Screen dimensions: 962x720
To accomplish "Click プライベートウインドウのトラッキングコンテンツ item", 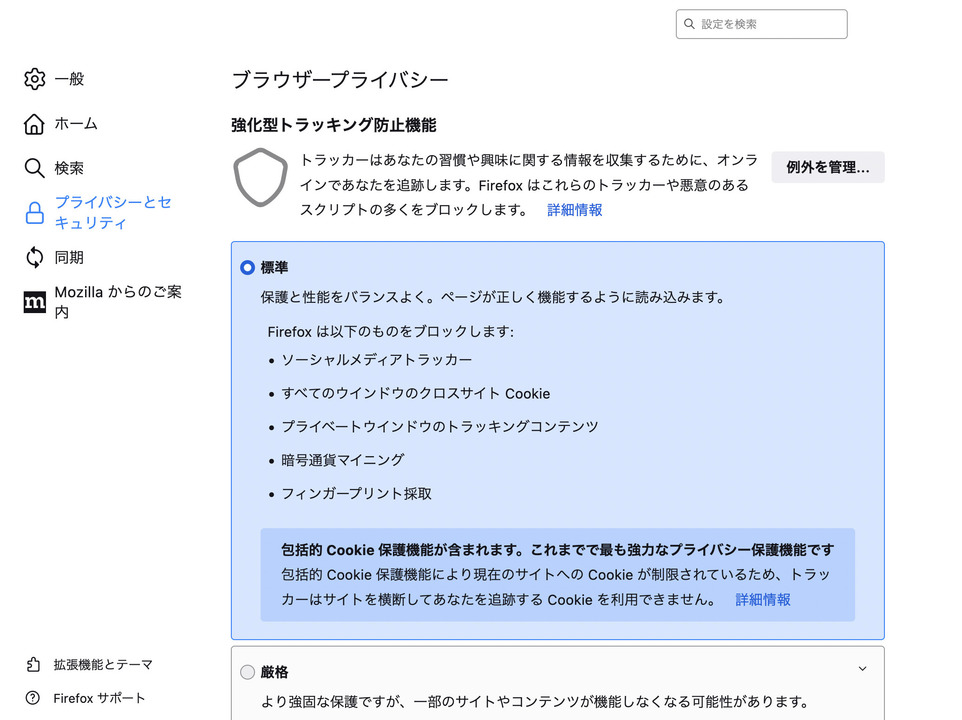I will pyautogui.click(x=439, y=427).
